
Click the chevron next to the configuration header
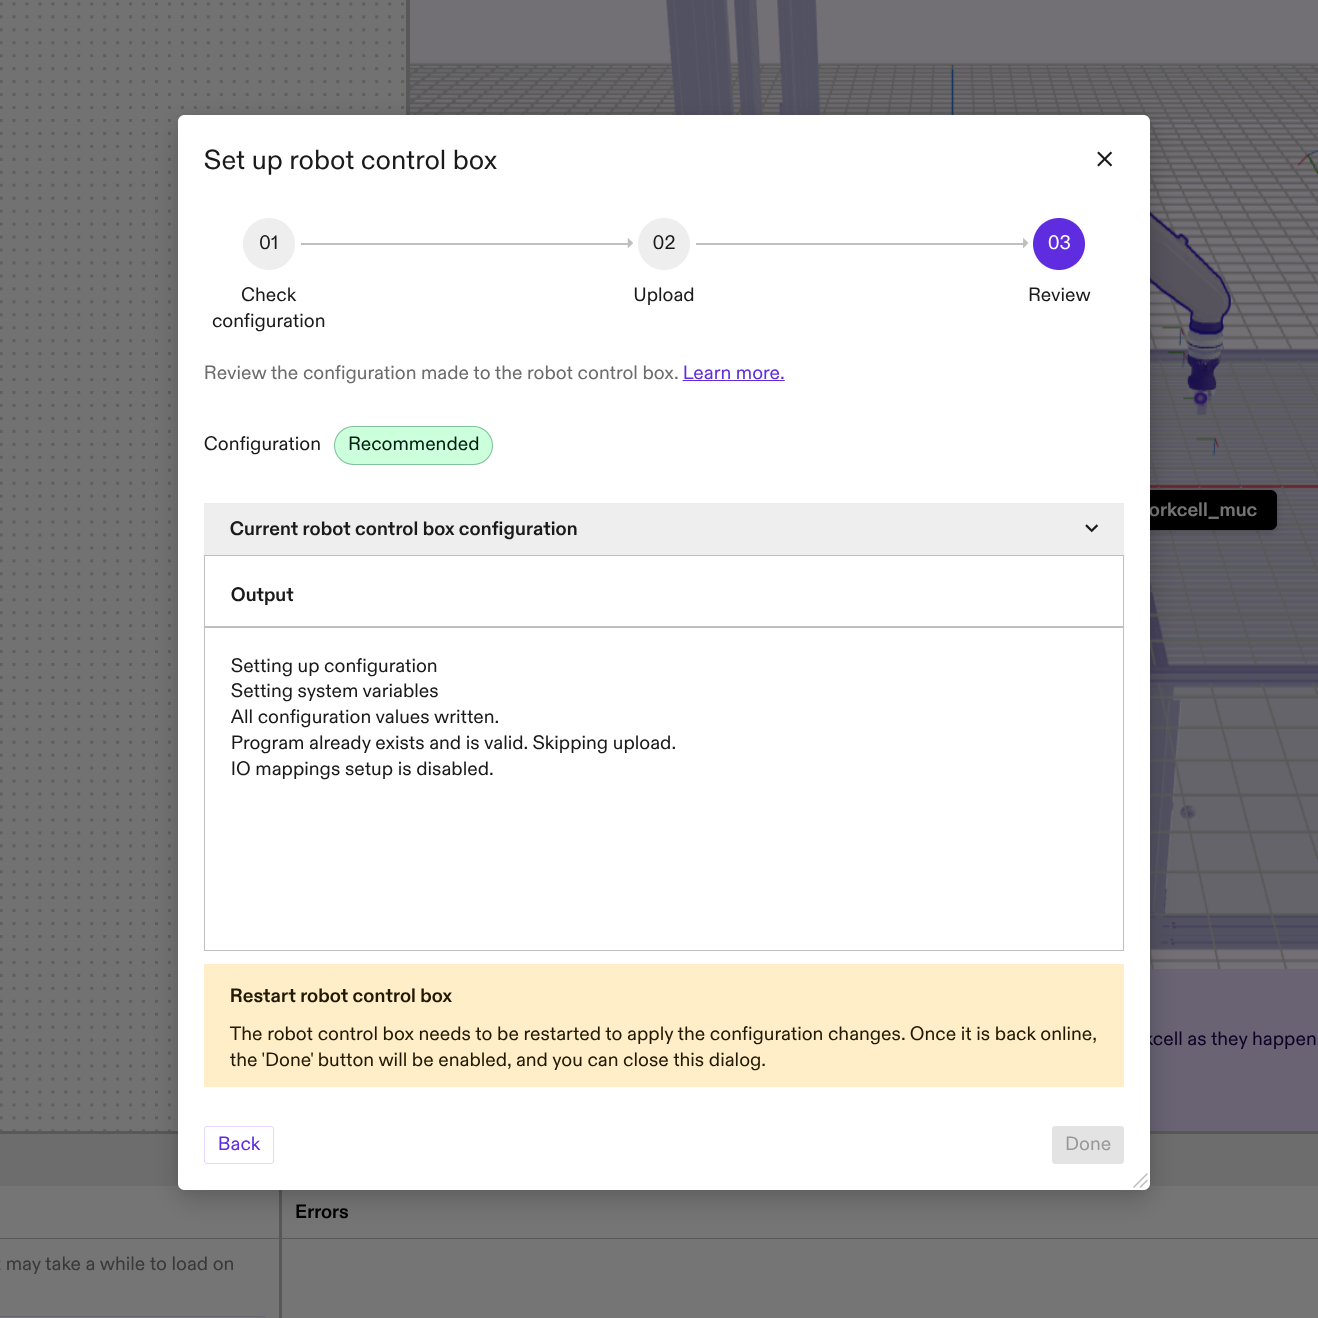(x=1091, y=528)
